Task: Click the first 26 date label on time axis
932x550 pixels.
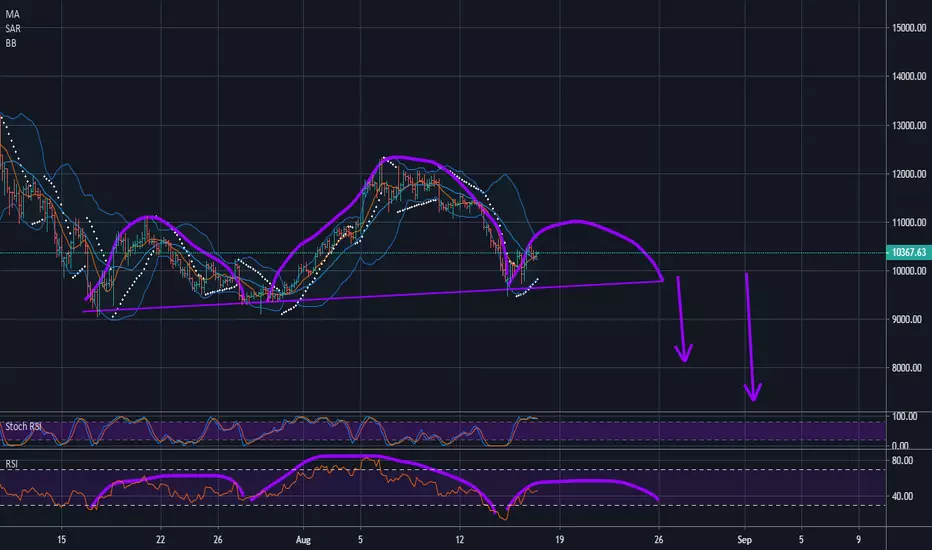Action: point(218,540)
